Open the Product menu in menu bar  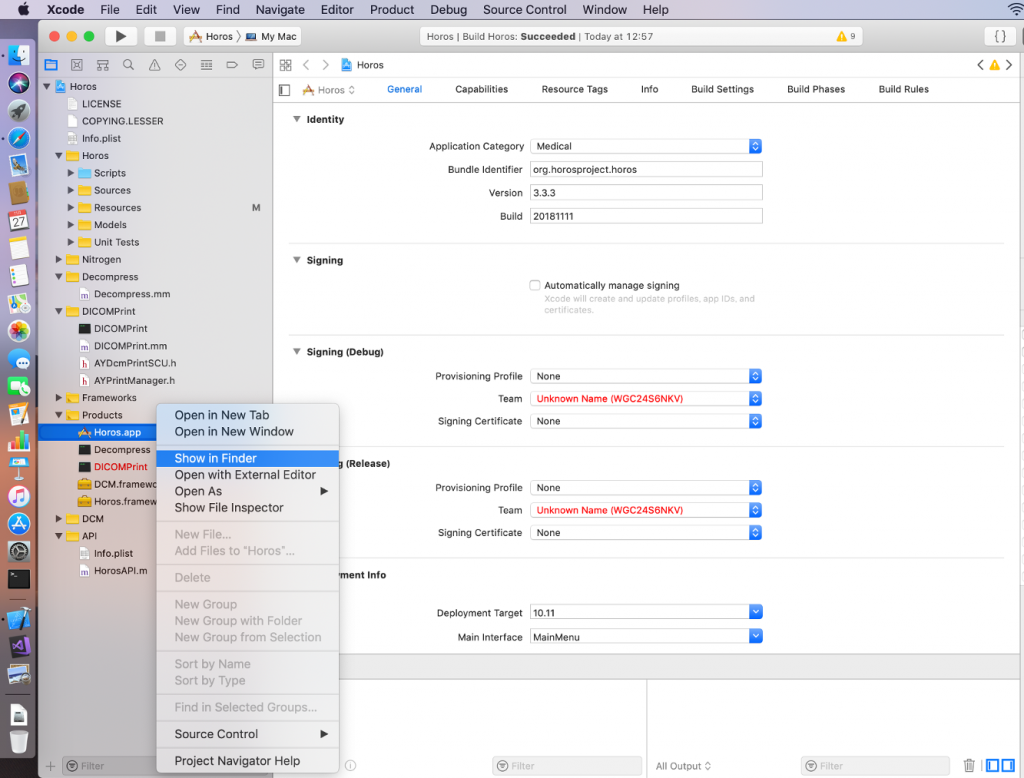coord(392,10)
